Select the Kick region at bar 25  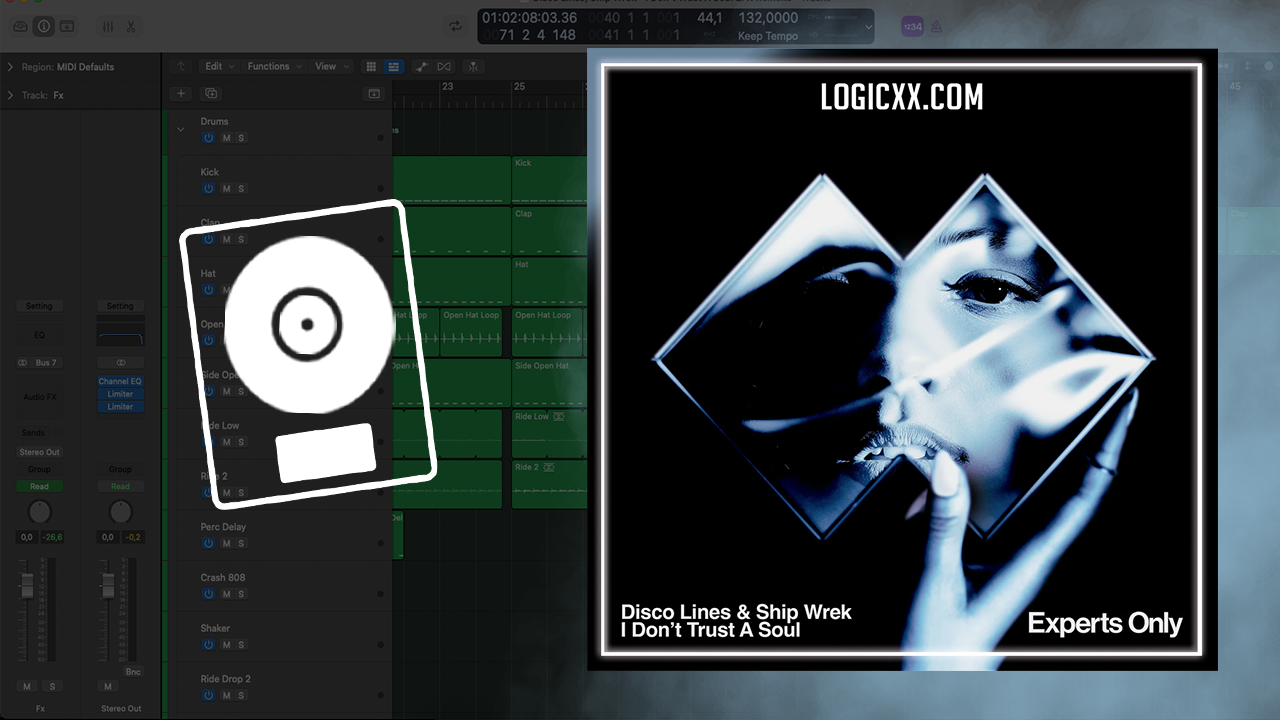(x=549, y=180)
